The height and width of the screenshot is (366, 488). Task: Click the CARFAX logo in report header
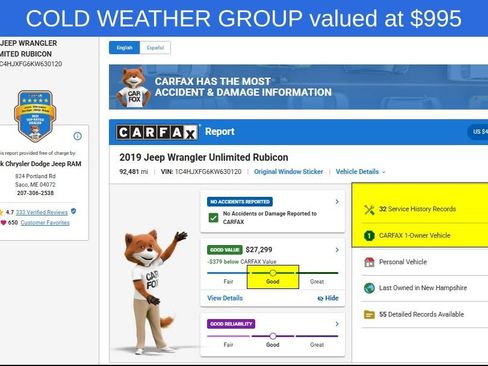(157, 132)
